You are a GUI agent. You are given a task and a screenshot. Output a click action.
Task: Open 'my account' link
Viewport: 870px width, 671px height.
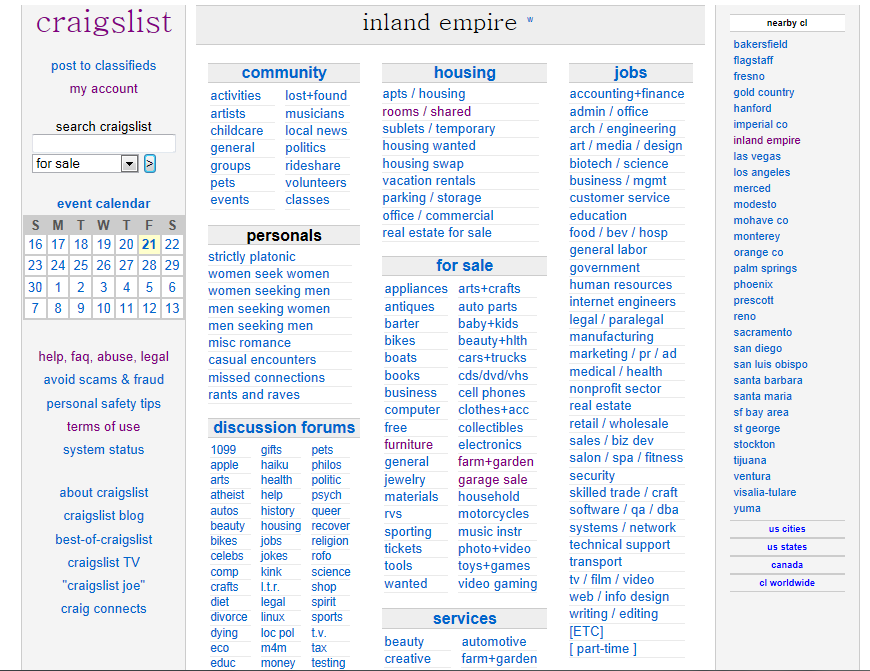point(104,89)
